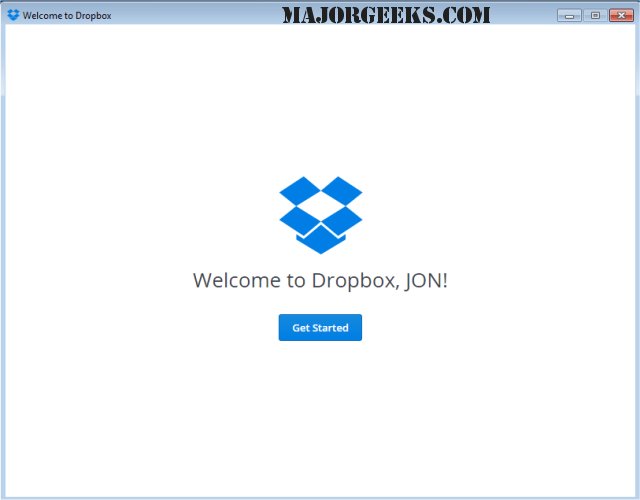This screenshot has height=500, width=640.
Task: Close the Welcome to Dropbox window
Action: tap(620, 16)
